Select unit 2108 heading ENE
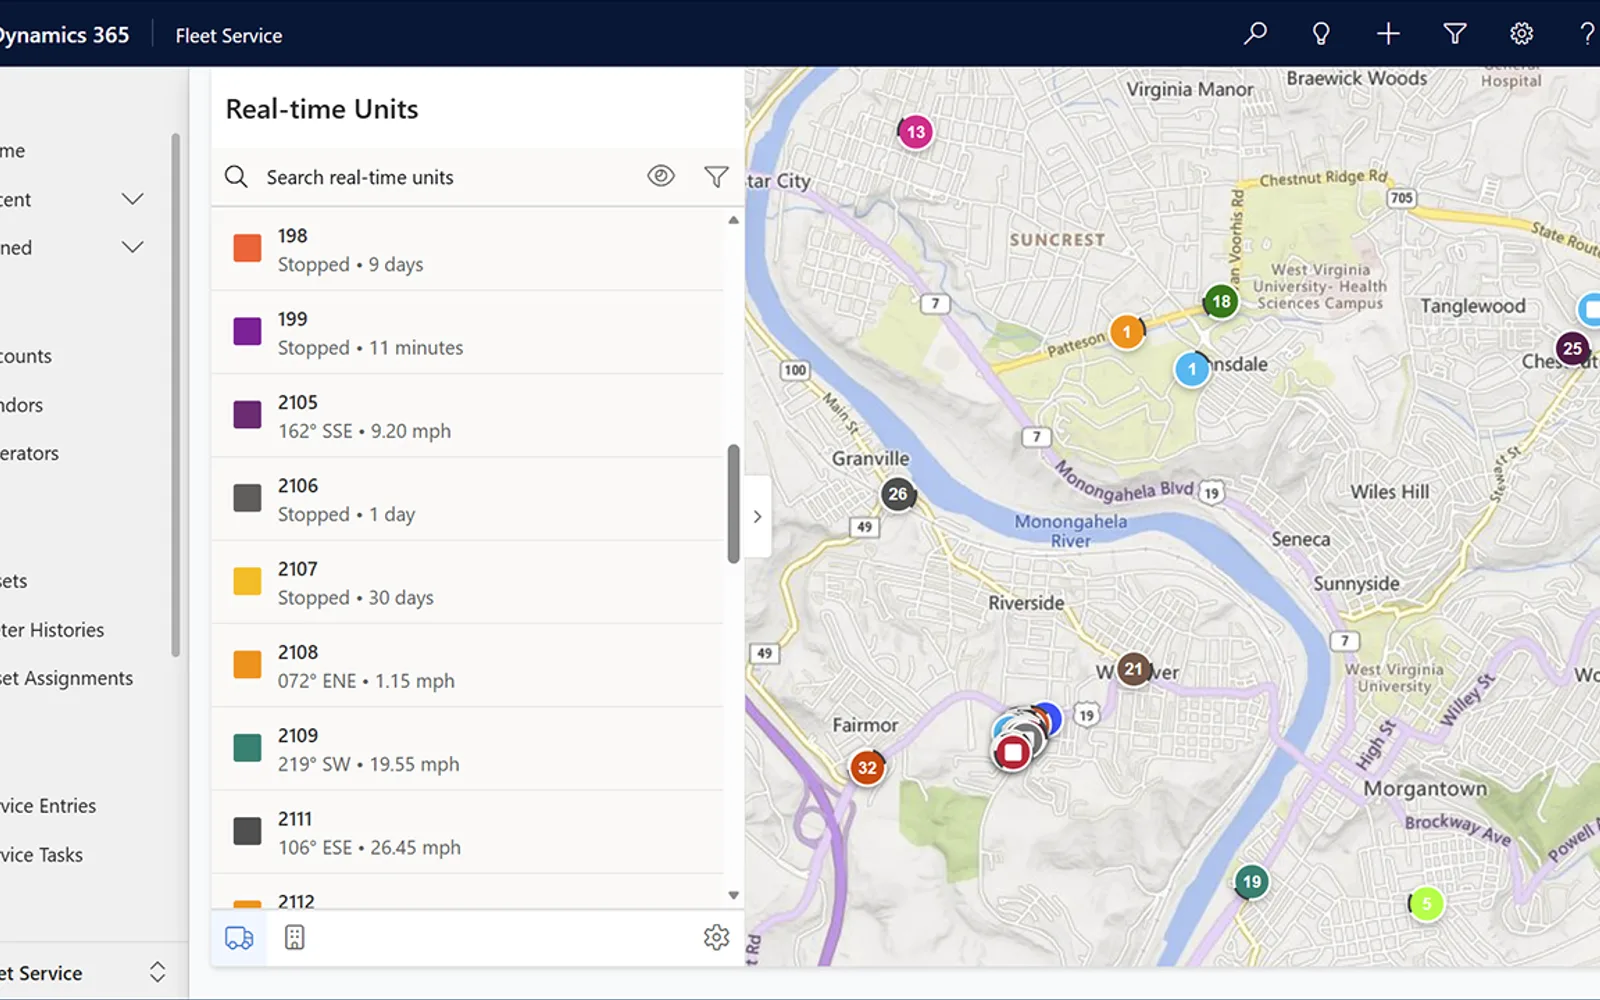The width and height of the screenshot is (1600, 1000). 468,665
